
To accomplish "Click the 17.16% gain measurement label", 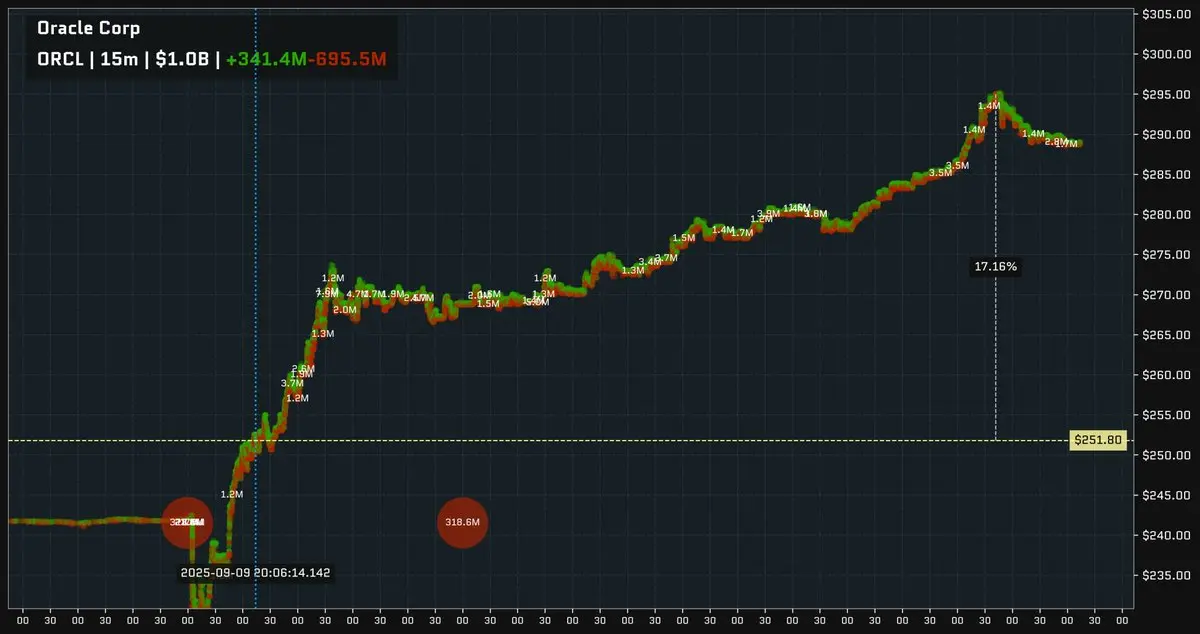I will point(996,267).
